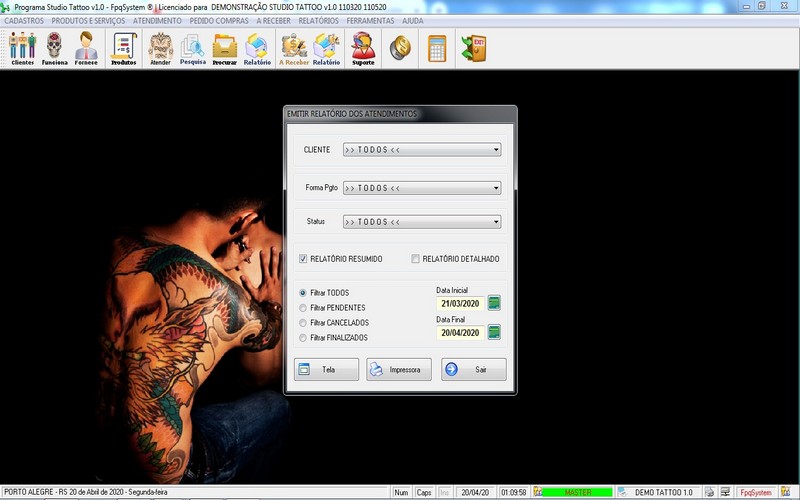Click the dialog title EMITIR RELATÓRIO DOS ATENDIMENTOS
Viewport: 800px width, 500px height.
coord(352,114)
